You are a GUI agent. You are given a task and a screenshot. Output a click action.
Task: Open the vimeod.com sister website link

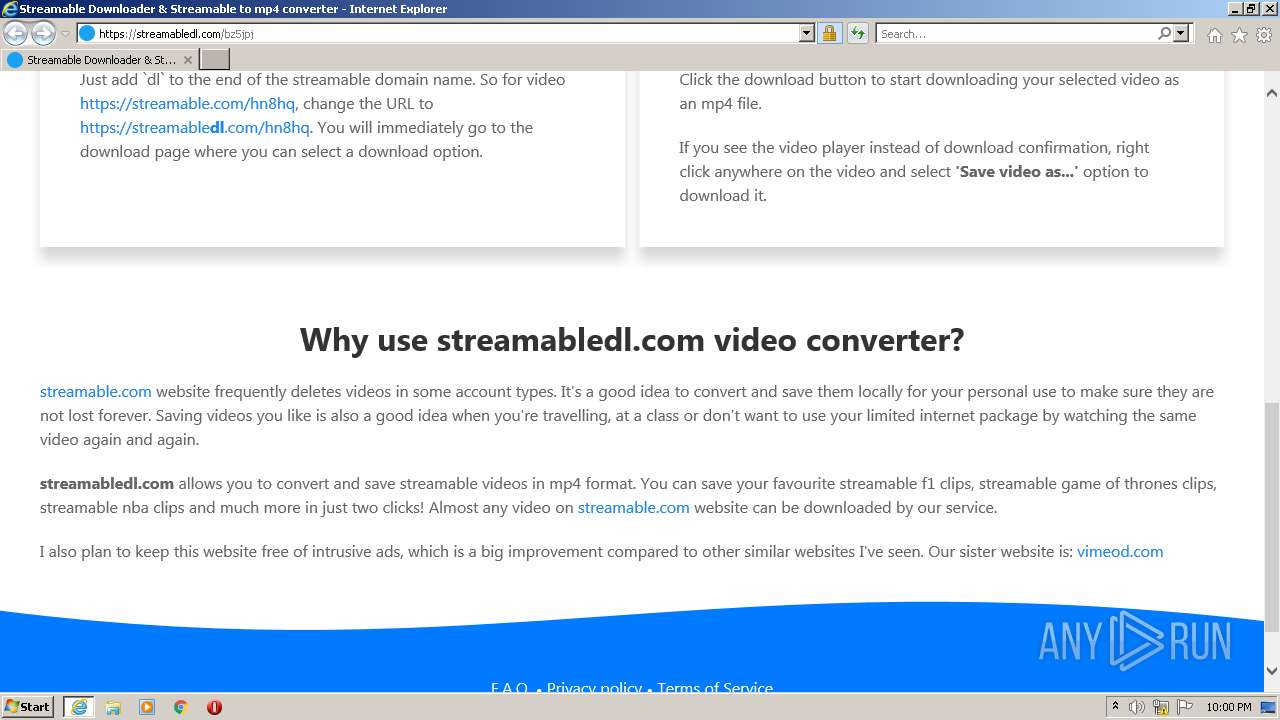pos(1120,551)
